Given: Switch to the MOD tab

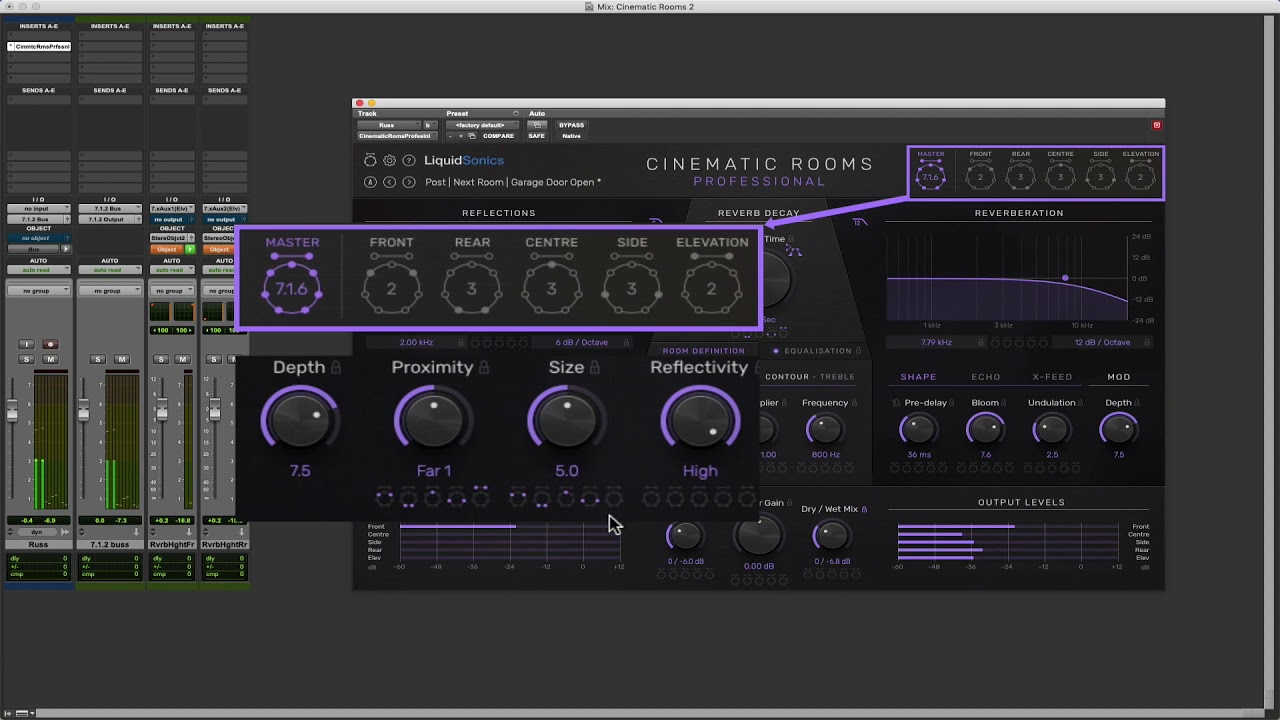Looking at the screenshot, I should (x=1119, y=377).
